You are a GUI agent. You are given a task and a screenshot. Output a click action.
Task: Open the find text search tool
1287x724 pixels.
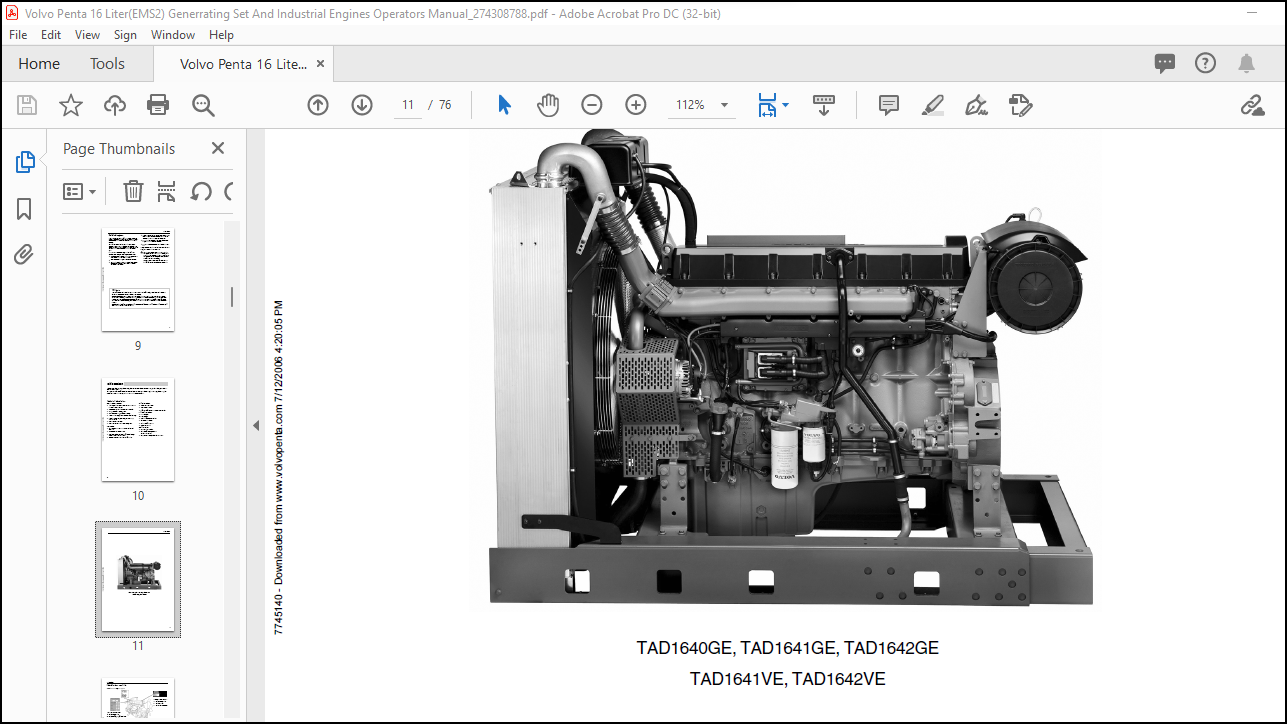[x=203, y=105]
